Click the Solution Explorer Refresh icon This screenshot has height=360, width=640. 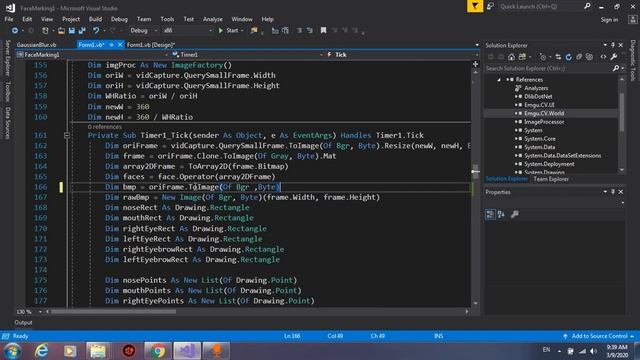click(x=569, y=57)
